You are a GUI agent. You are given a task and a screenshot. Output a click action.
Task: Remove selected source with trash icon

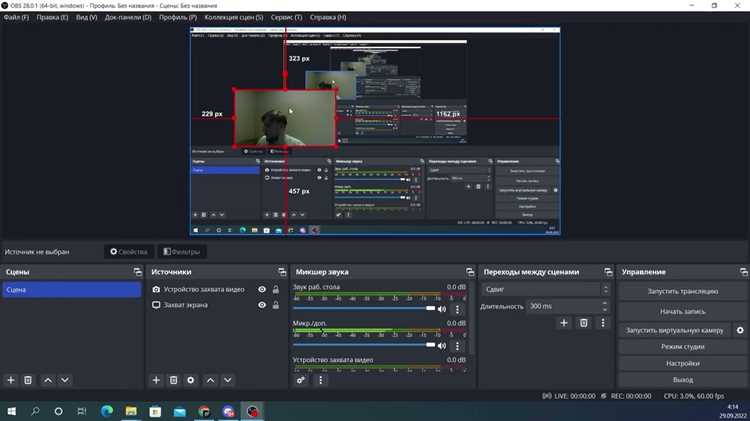(x=173, y=380)
